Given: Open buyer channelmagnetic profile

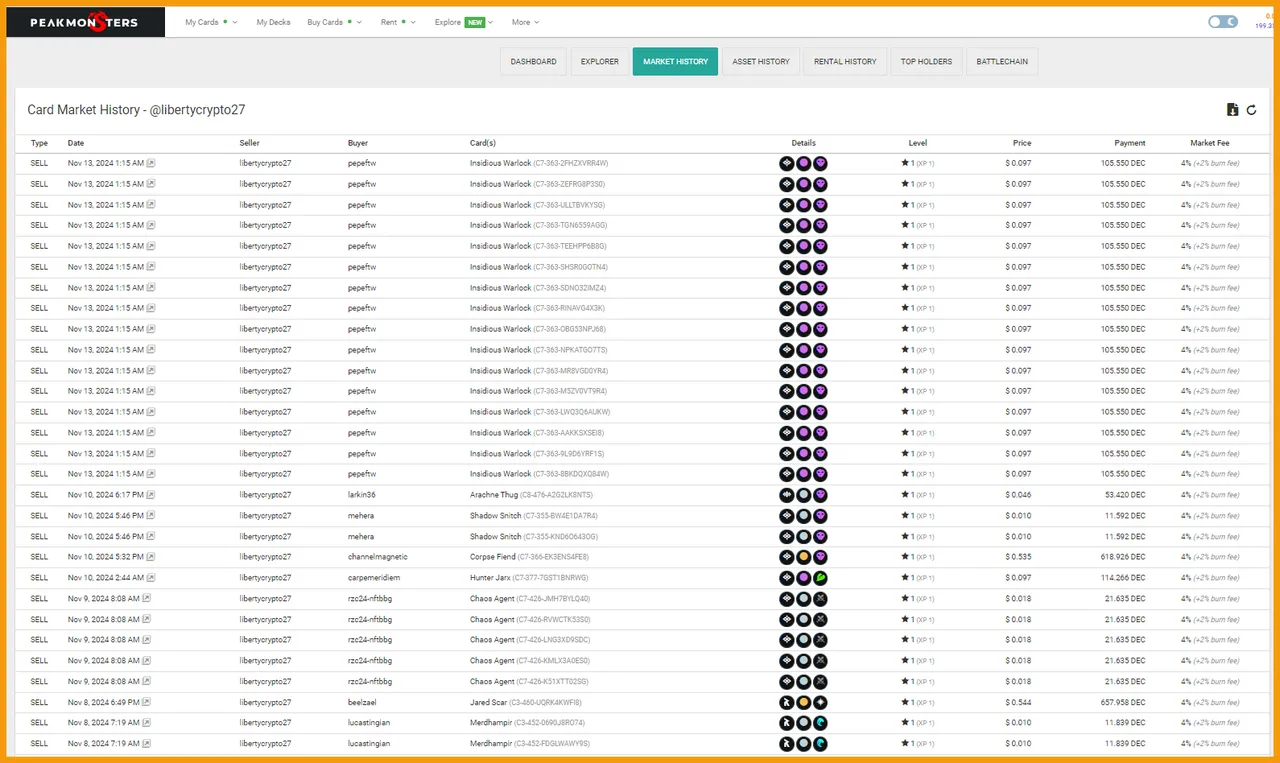Looking at the screenshot, I should pyautogui.click(x=378, y=557).
